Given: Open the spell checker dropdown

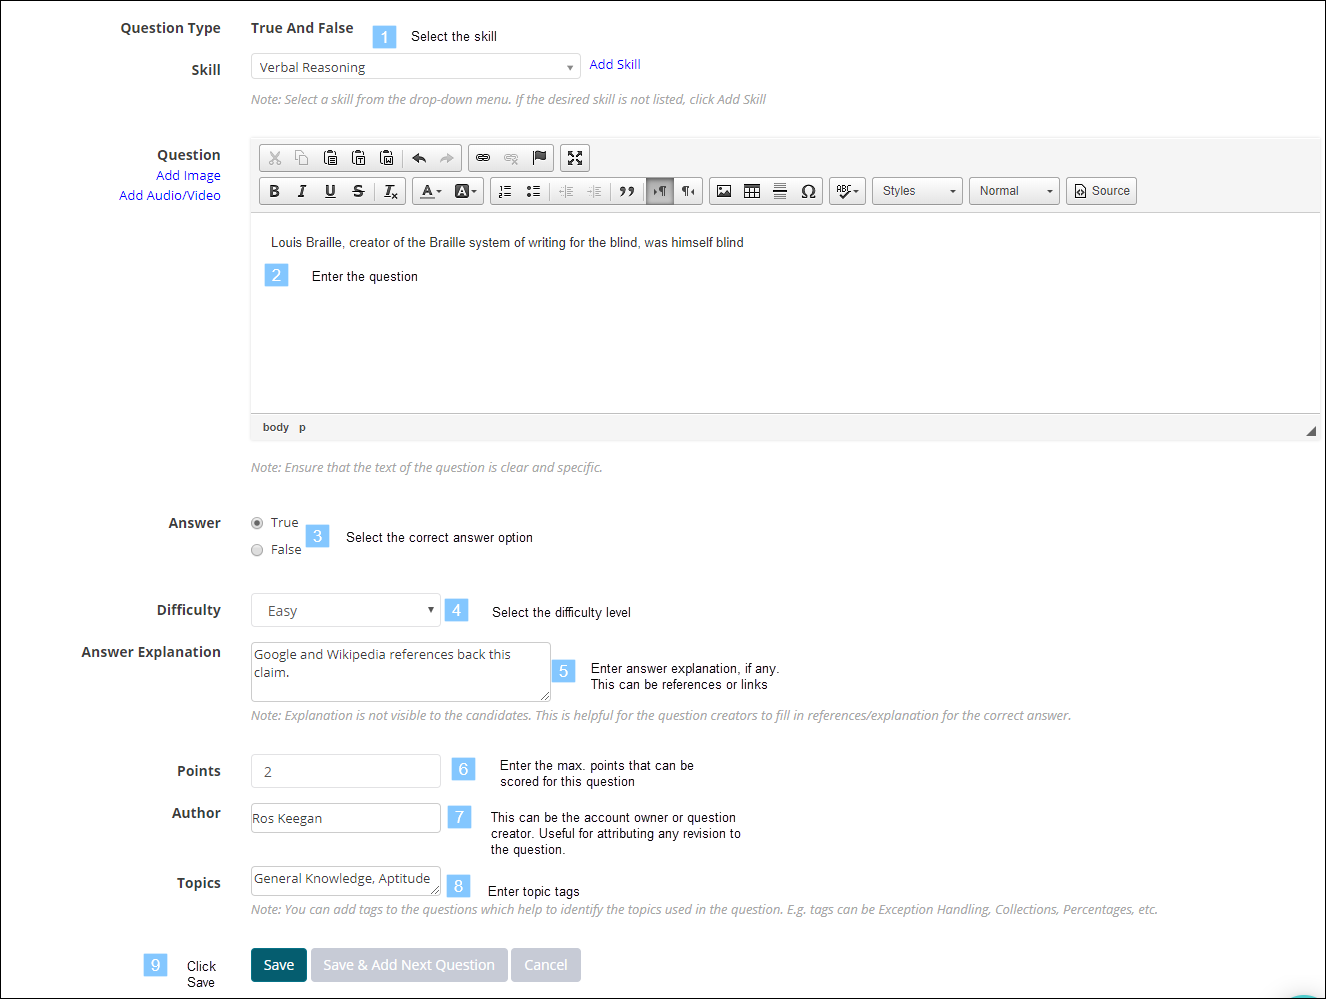Looking at the screenshot, I should click(x=847, y=191).
